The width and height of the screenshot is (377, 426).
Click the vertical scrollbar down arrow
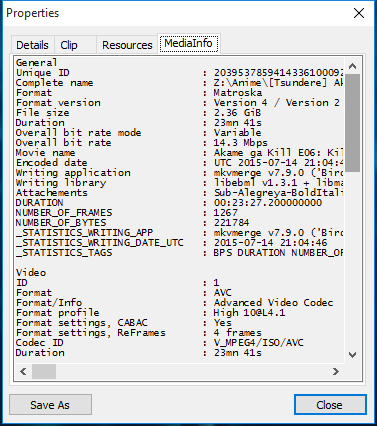coord(352,355)
